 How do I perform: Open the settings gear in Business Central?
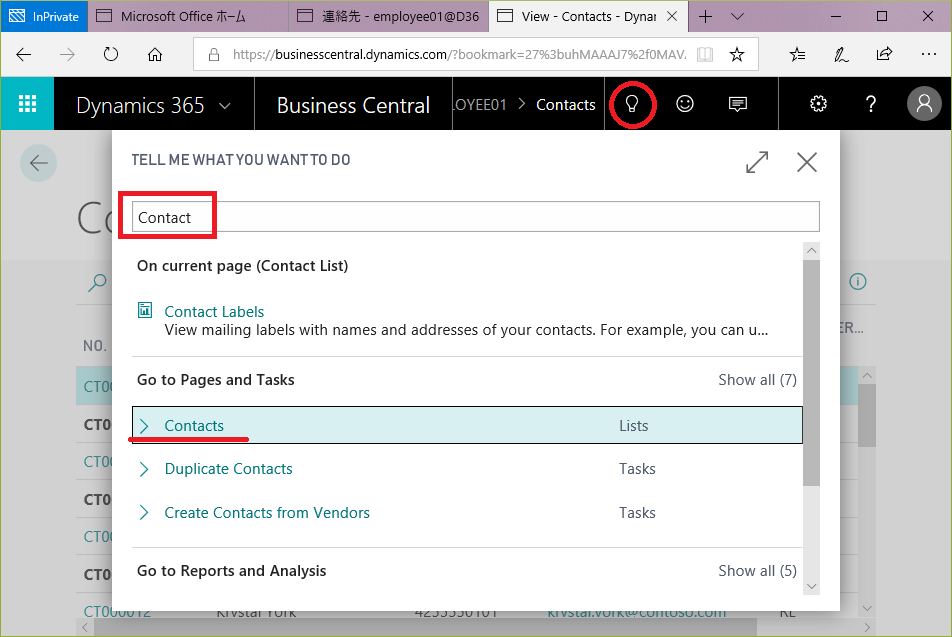pos(818,104)
